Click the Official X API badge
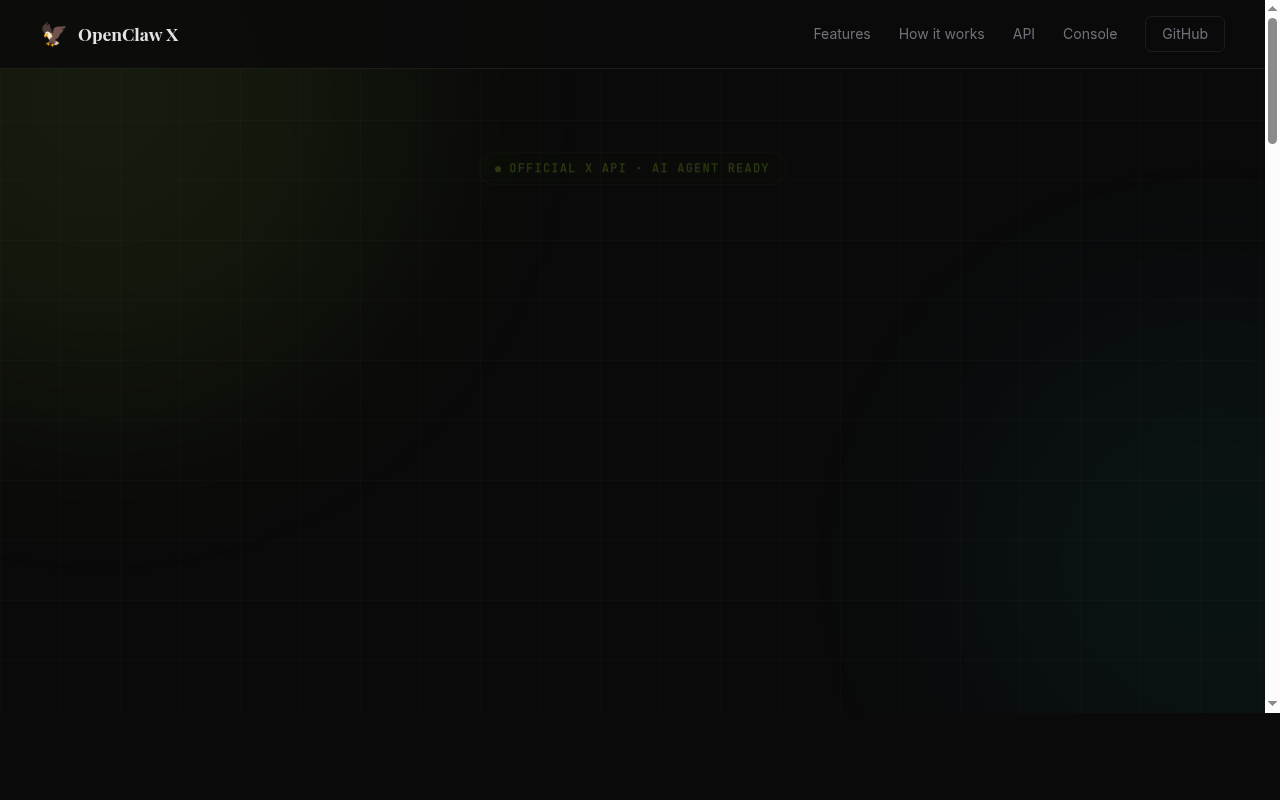Screen dimensions: 1280x800 click(632, 168)
